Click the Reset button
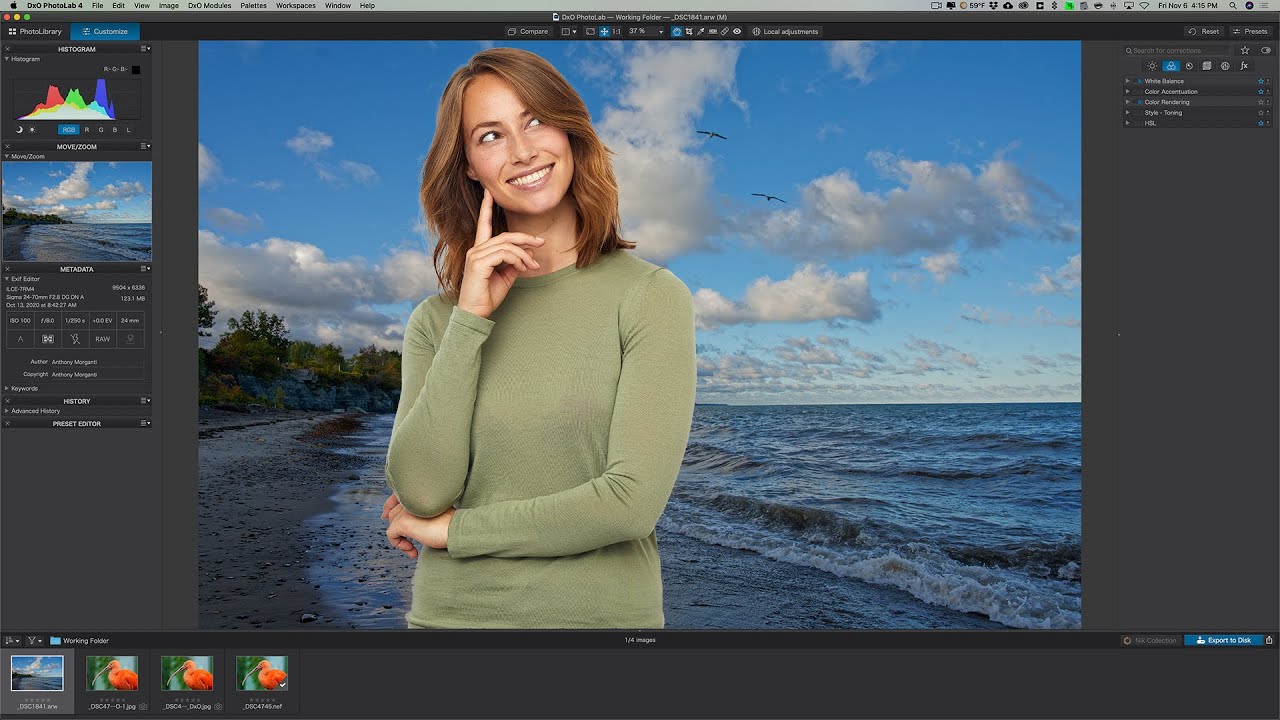Image resolution: width=1280 pixels, height=720 pixels. point(1204,31)
